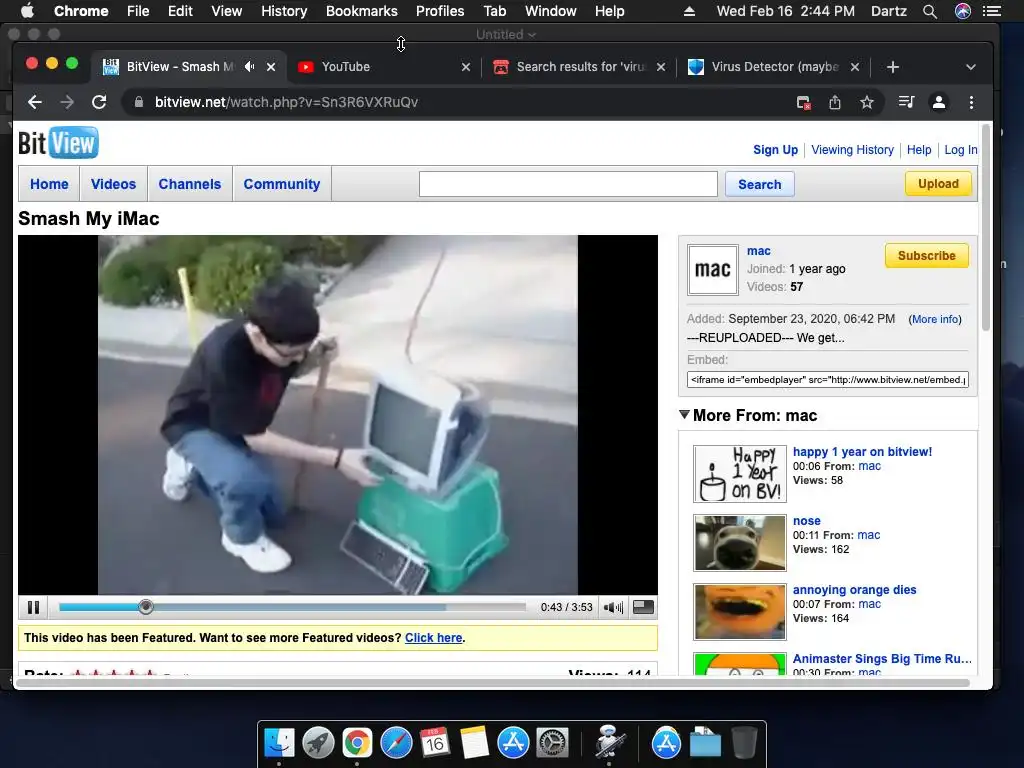Click the buffered part of video progress bar
This screenshot has width=1024, height=768.
click(300, 607)
